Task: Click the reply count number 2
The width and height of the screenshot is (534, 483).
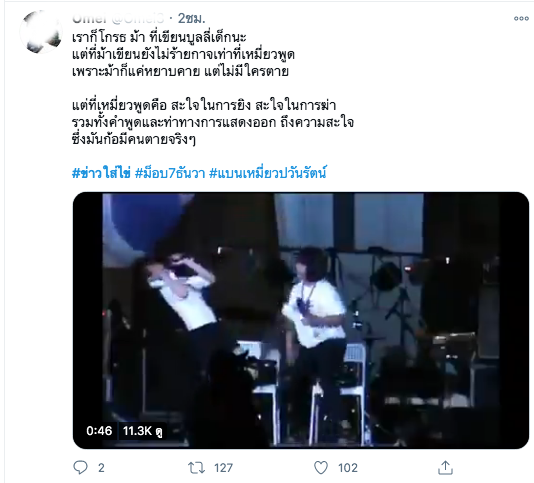Action: (101, 468)
